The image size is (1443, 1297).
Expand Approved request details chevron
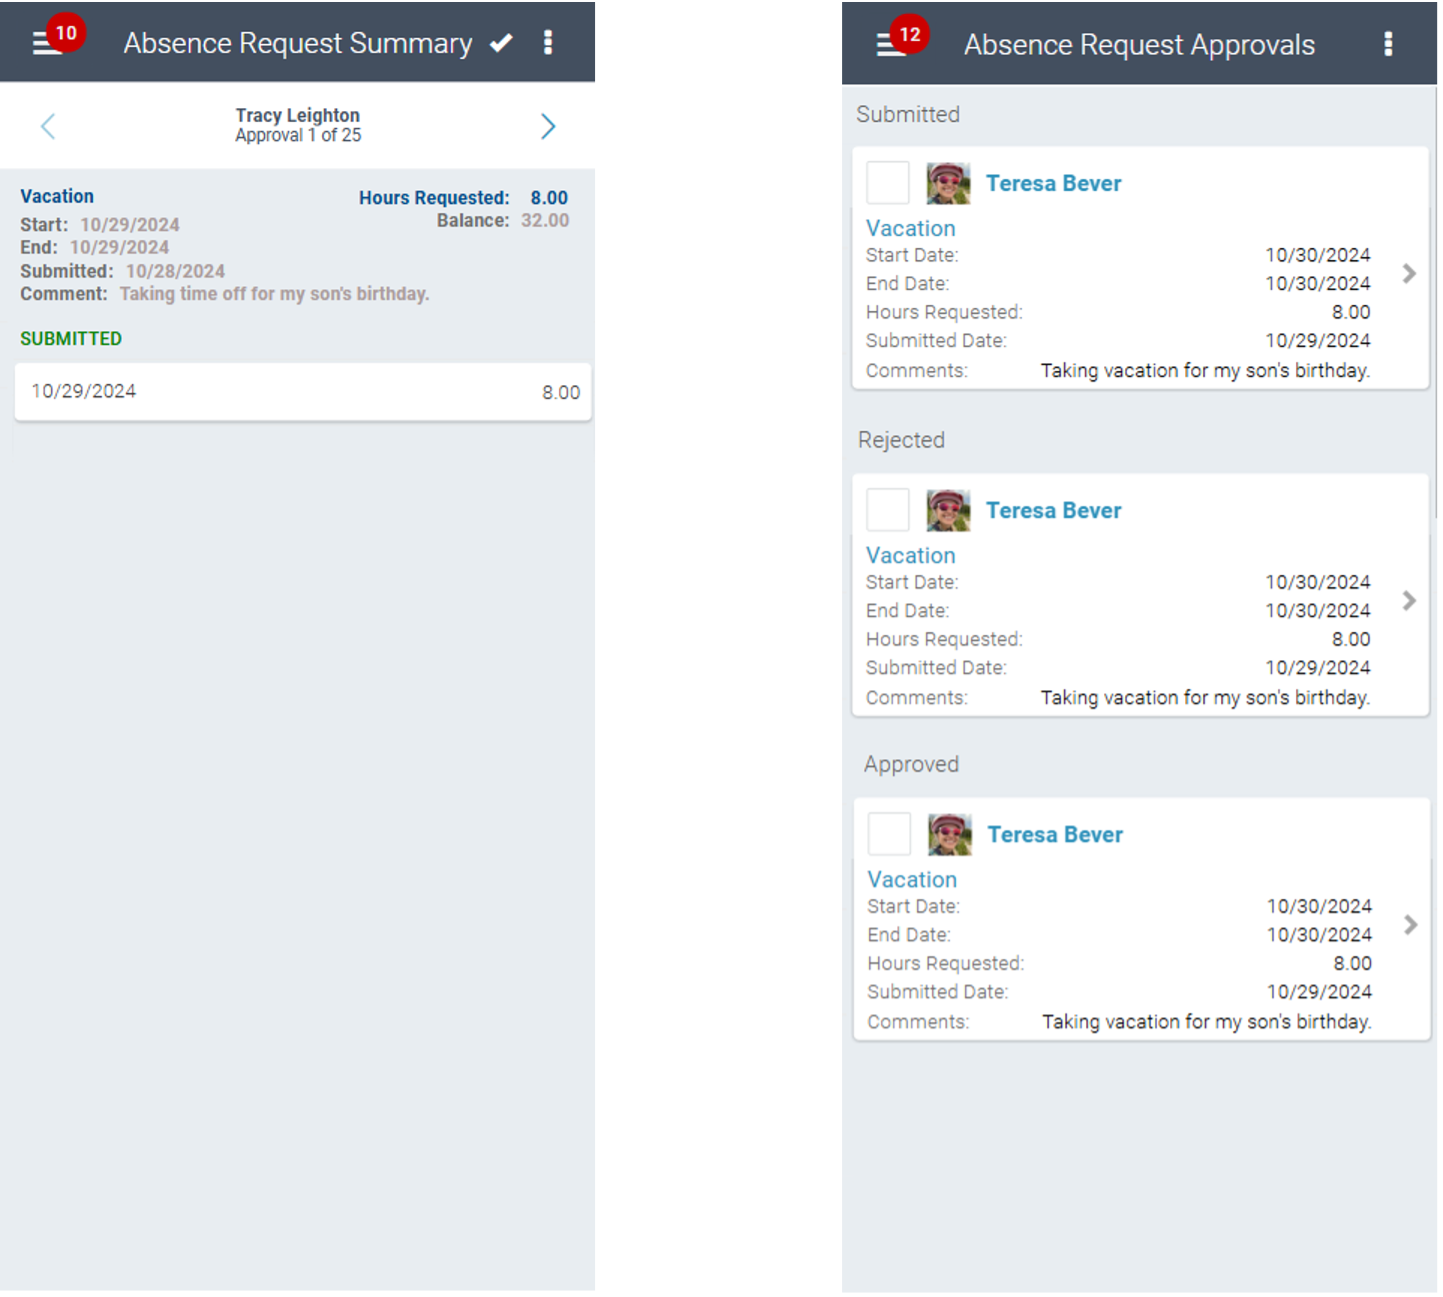(1410, 925)
